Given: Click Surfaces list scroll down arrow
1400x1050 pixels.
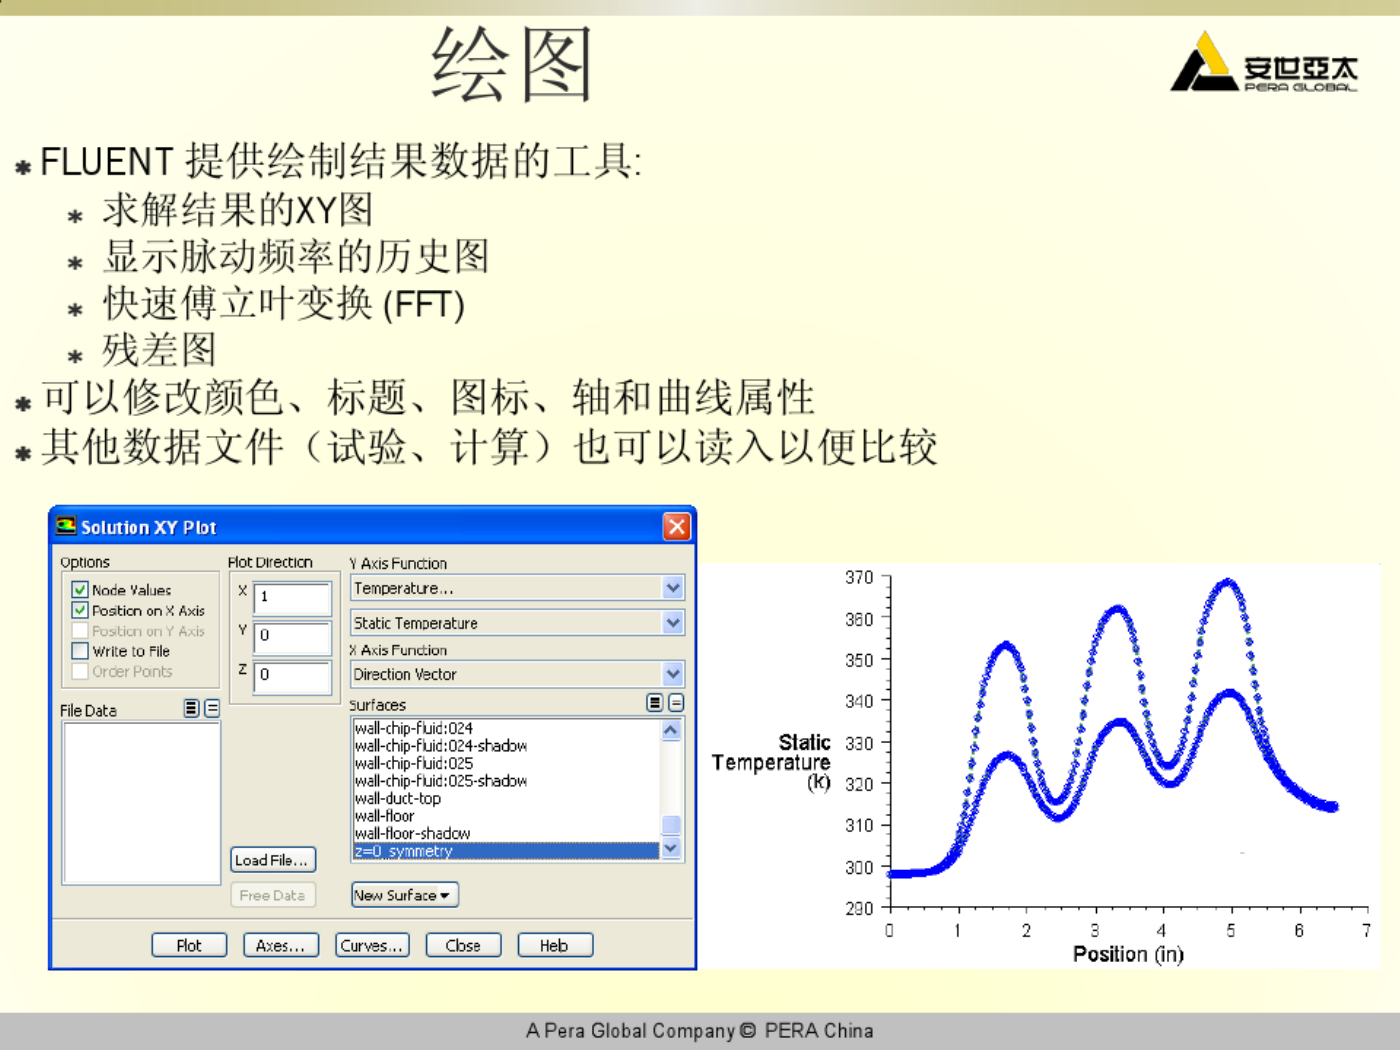Looking at the screenshot, I should pyautogui.click(x=671, y=848).
